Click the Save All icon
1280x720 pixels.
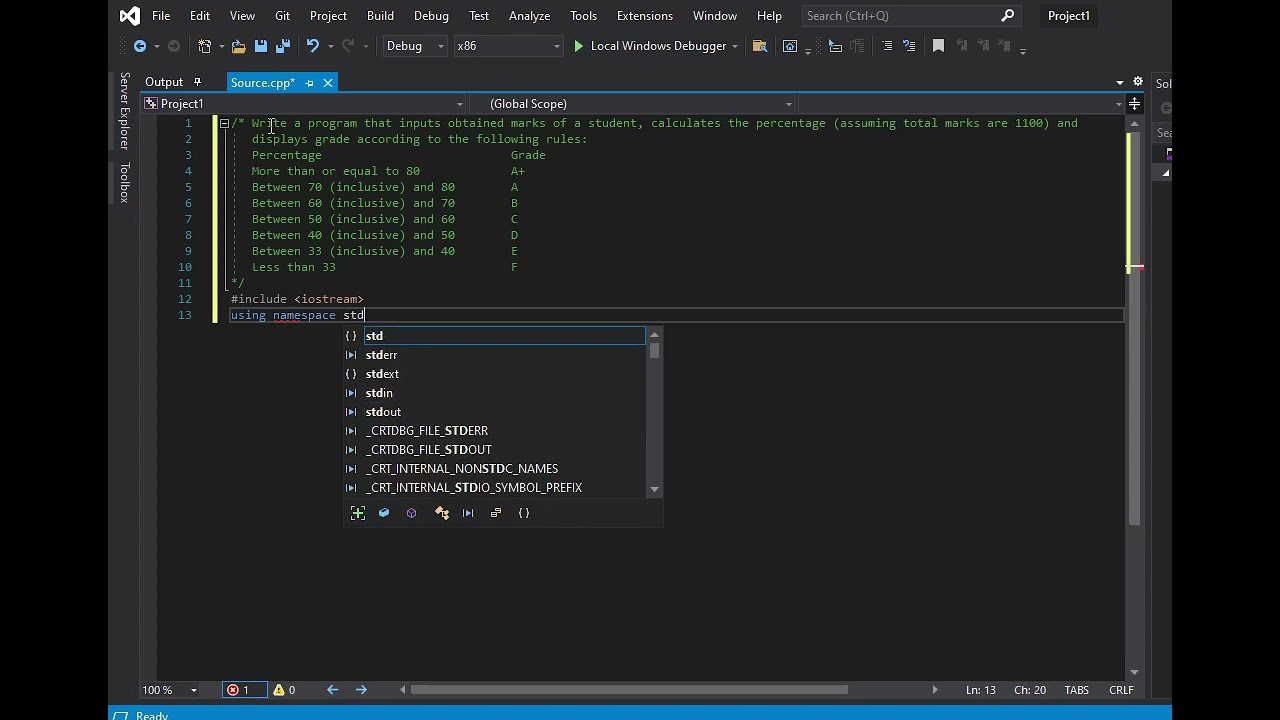pyautogui.click(x=283, y=46)
